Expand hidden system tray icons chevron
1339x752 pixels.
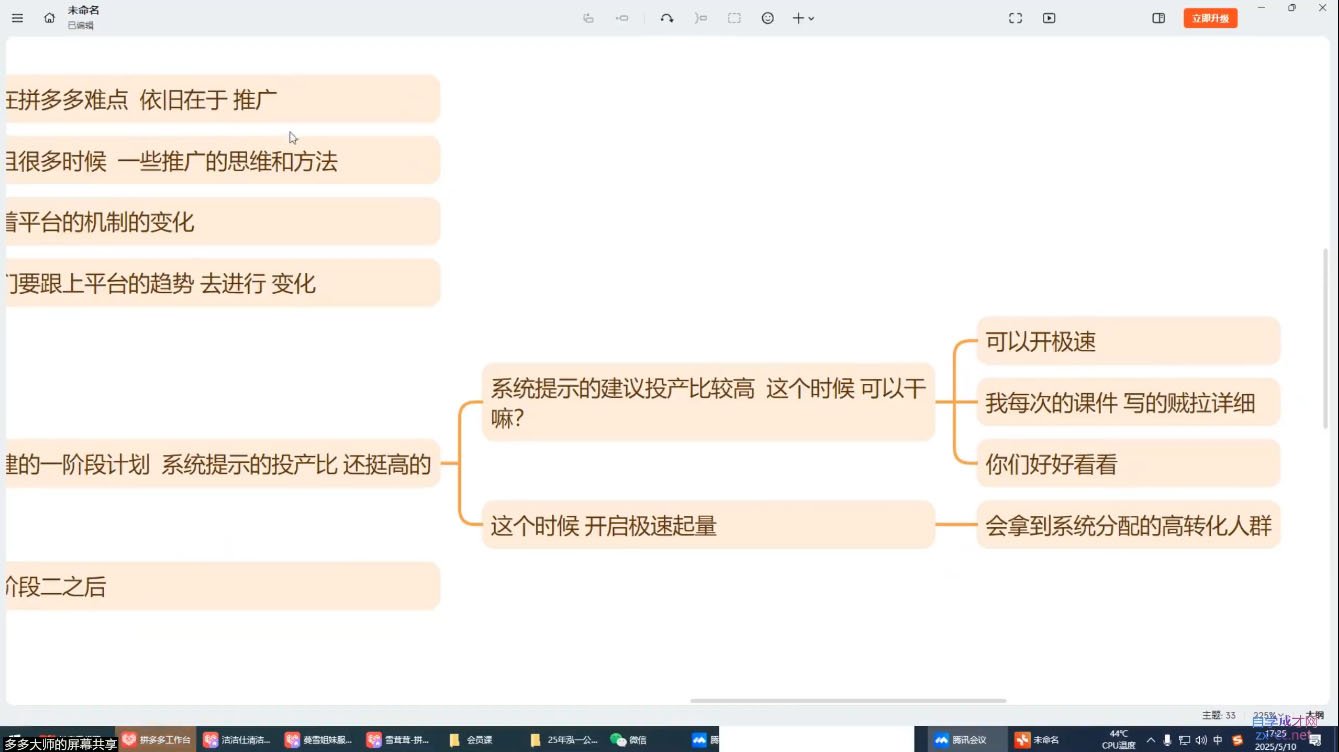coord(1151,740)
